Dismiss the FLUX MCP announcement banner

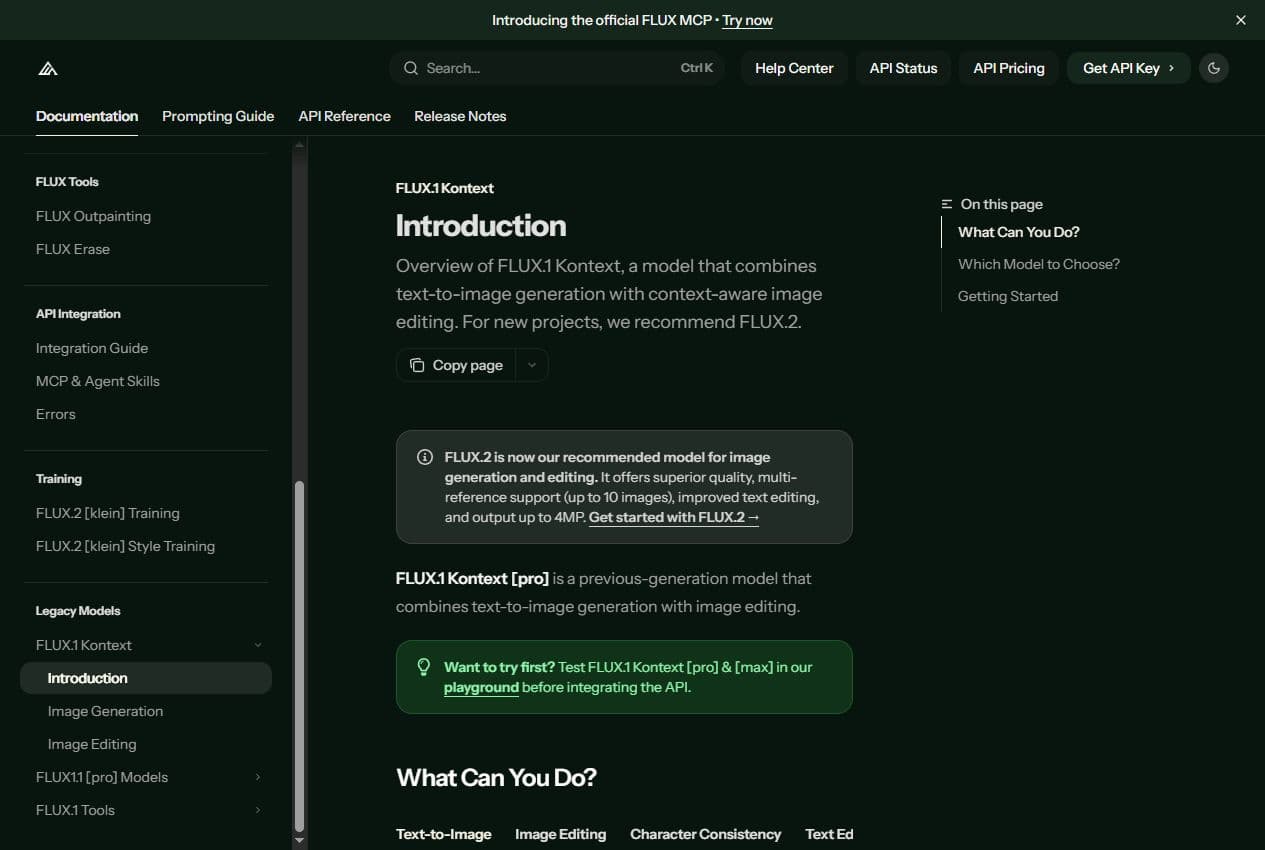click(x=1241, y=20)
